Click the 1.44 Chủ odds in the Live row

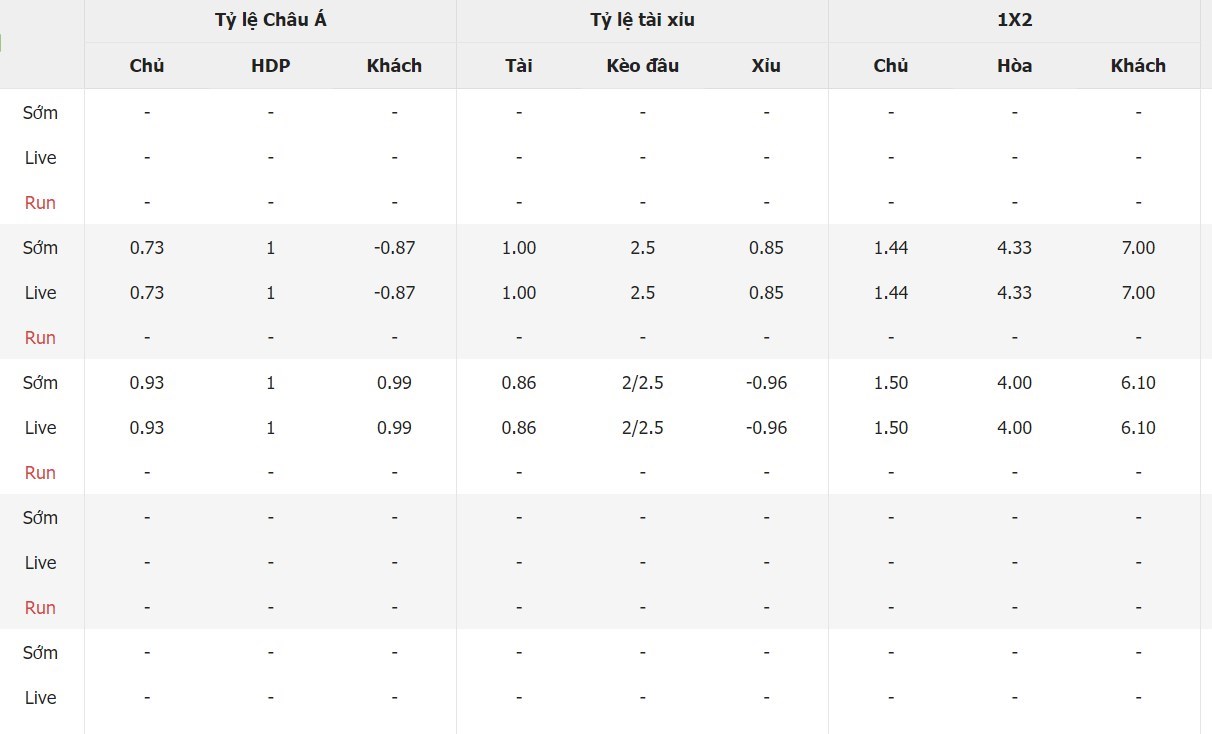click(x=890, y=293)
